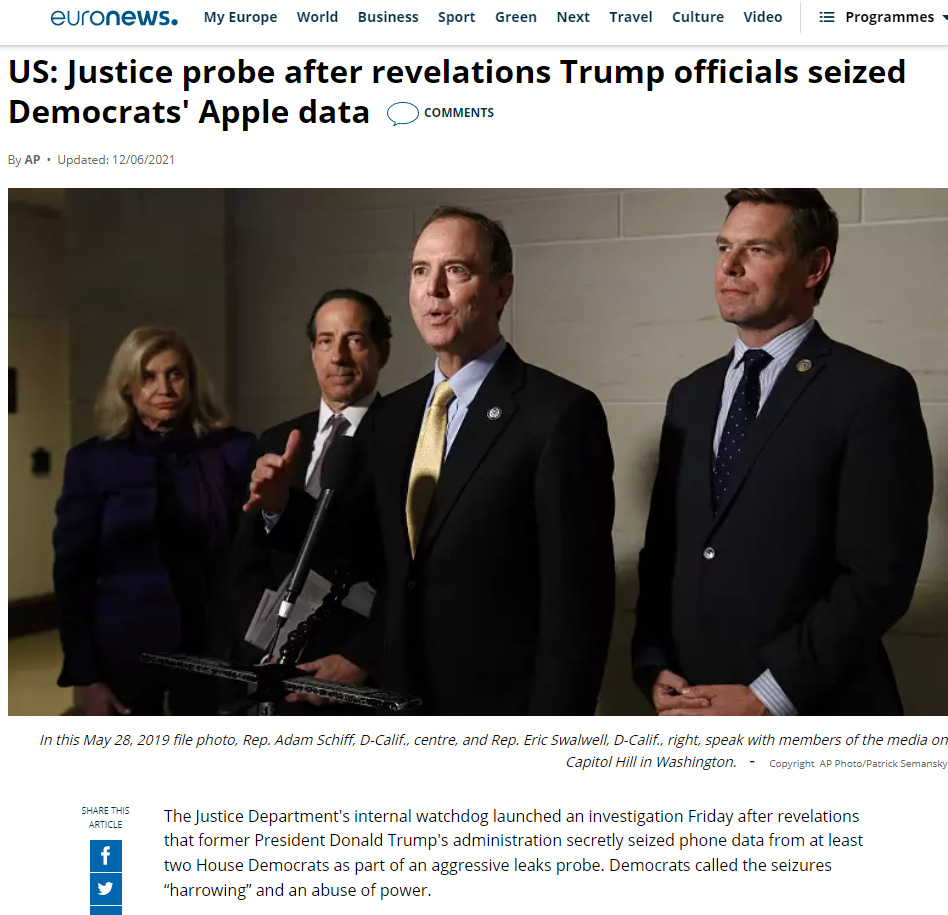The height and width of the screenshot is (915, 948).
Task: Share article via Twitter icon
Action: point(106,888)
